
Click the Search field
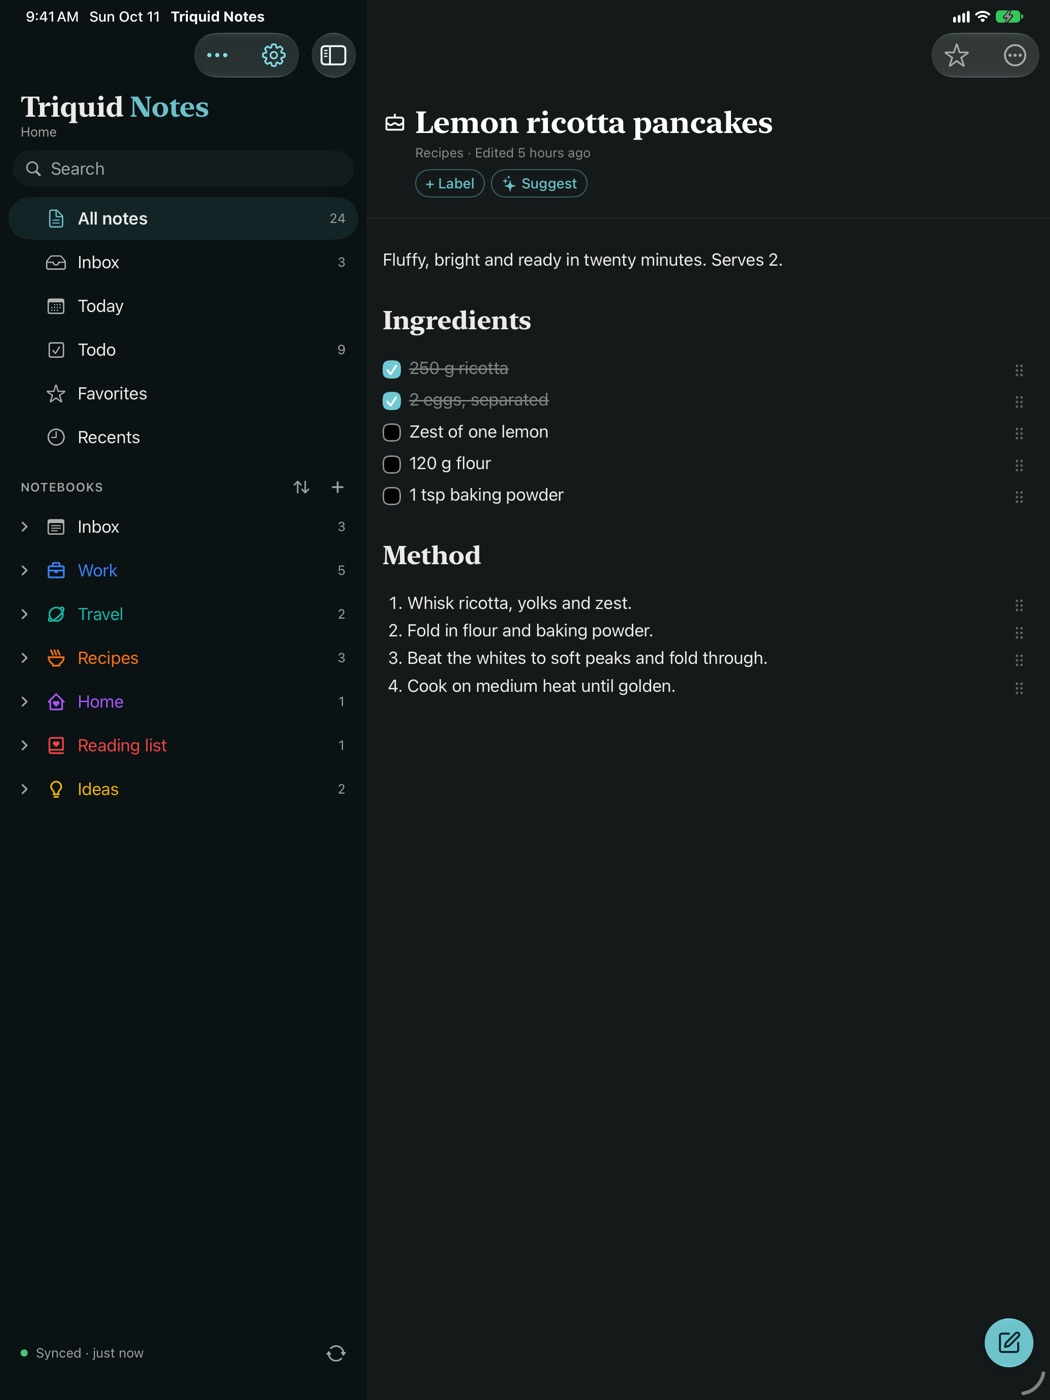point(183,169)
